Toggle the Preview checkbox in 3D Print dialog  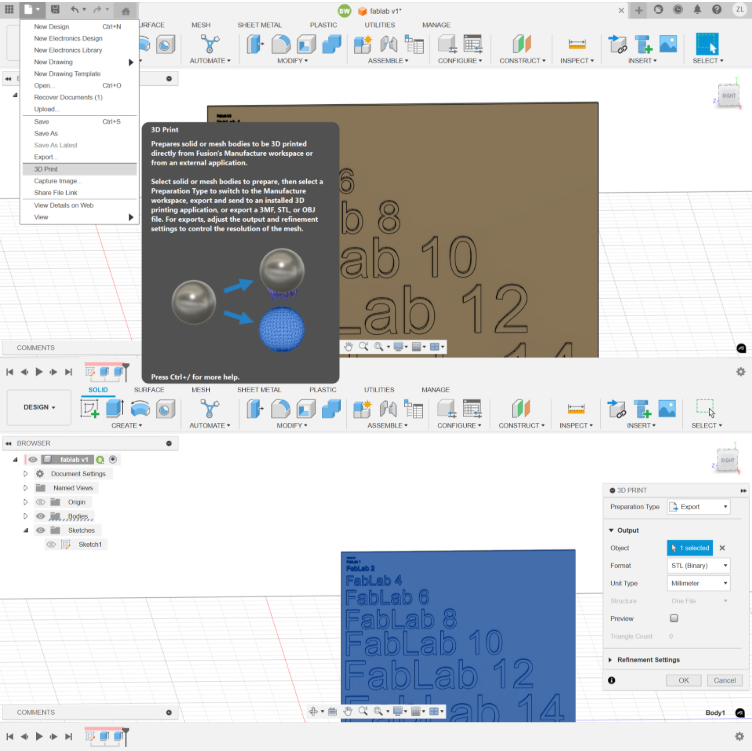(x=674, y=618)
